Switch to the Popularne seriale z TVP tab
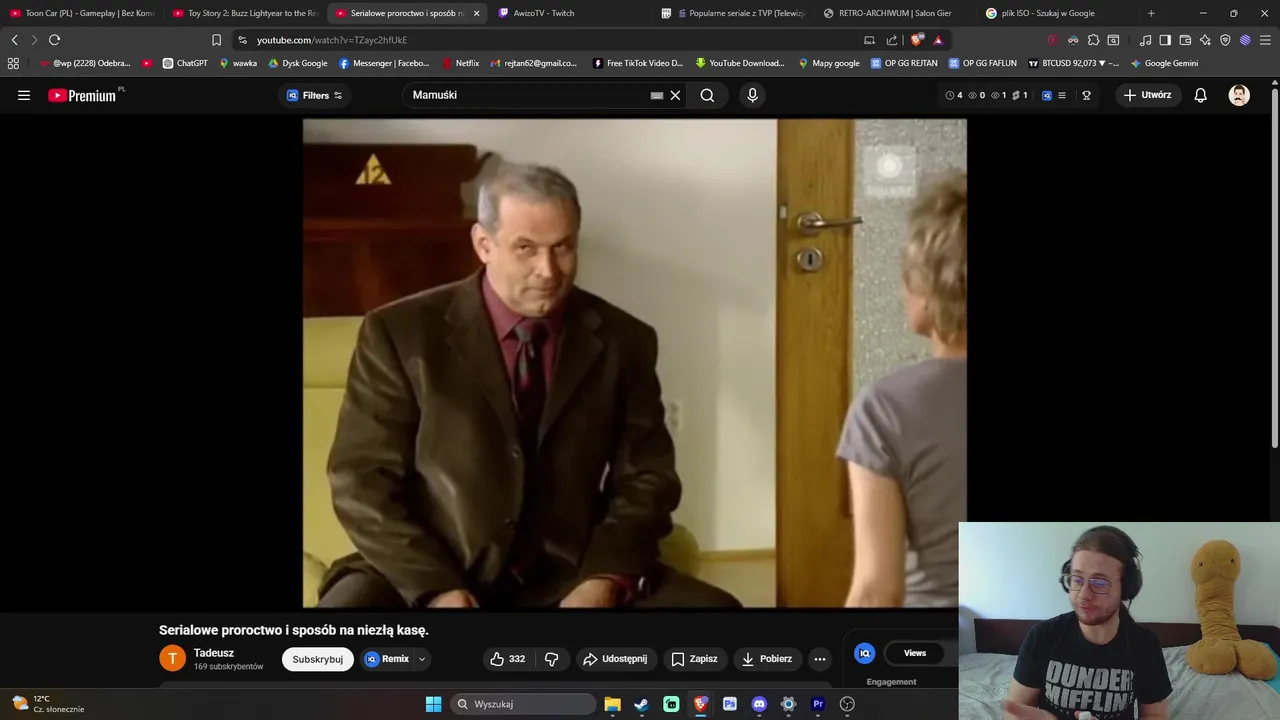Image resolution: width=1280 pixels, height=720 pixels. (733, 13)
